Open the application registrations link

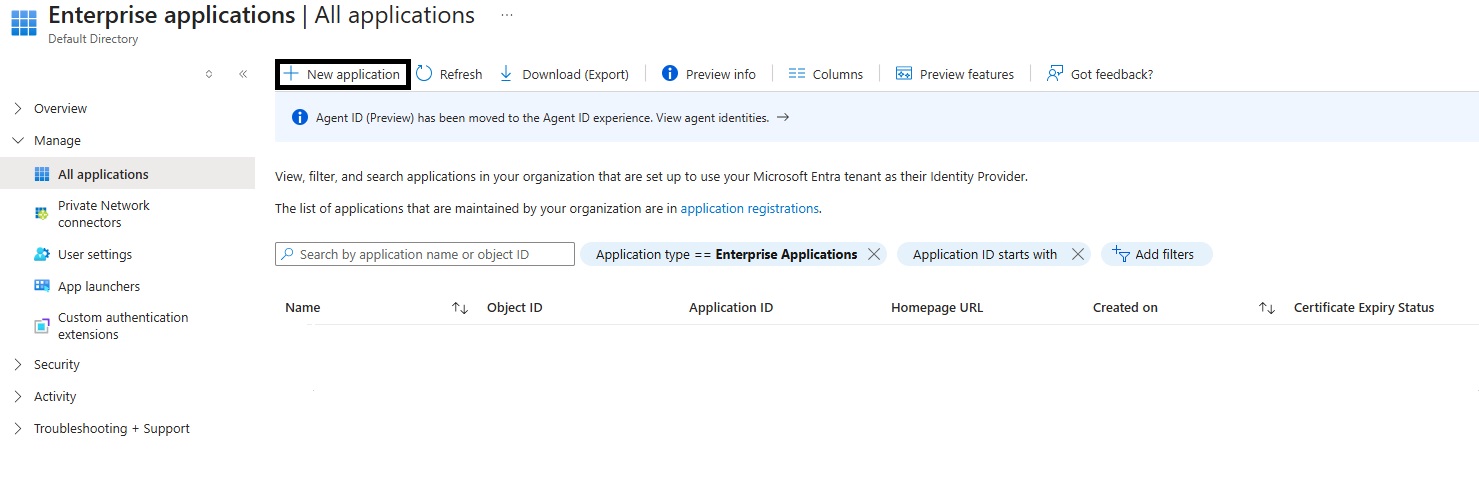749,208
